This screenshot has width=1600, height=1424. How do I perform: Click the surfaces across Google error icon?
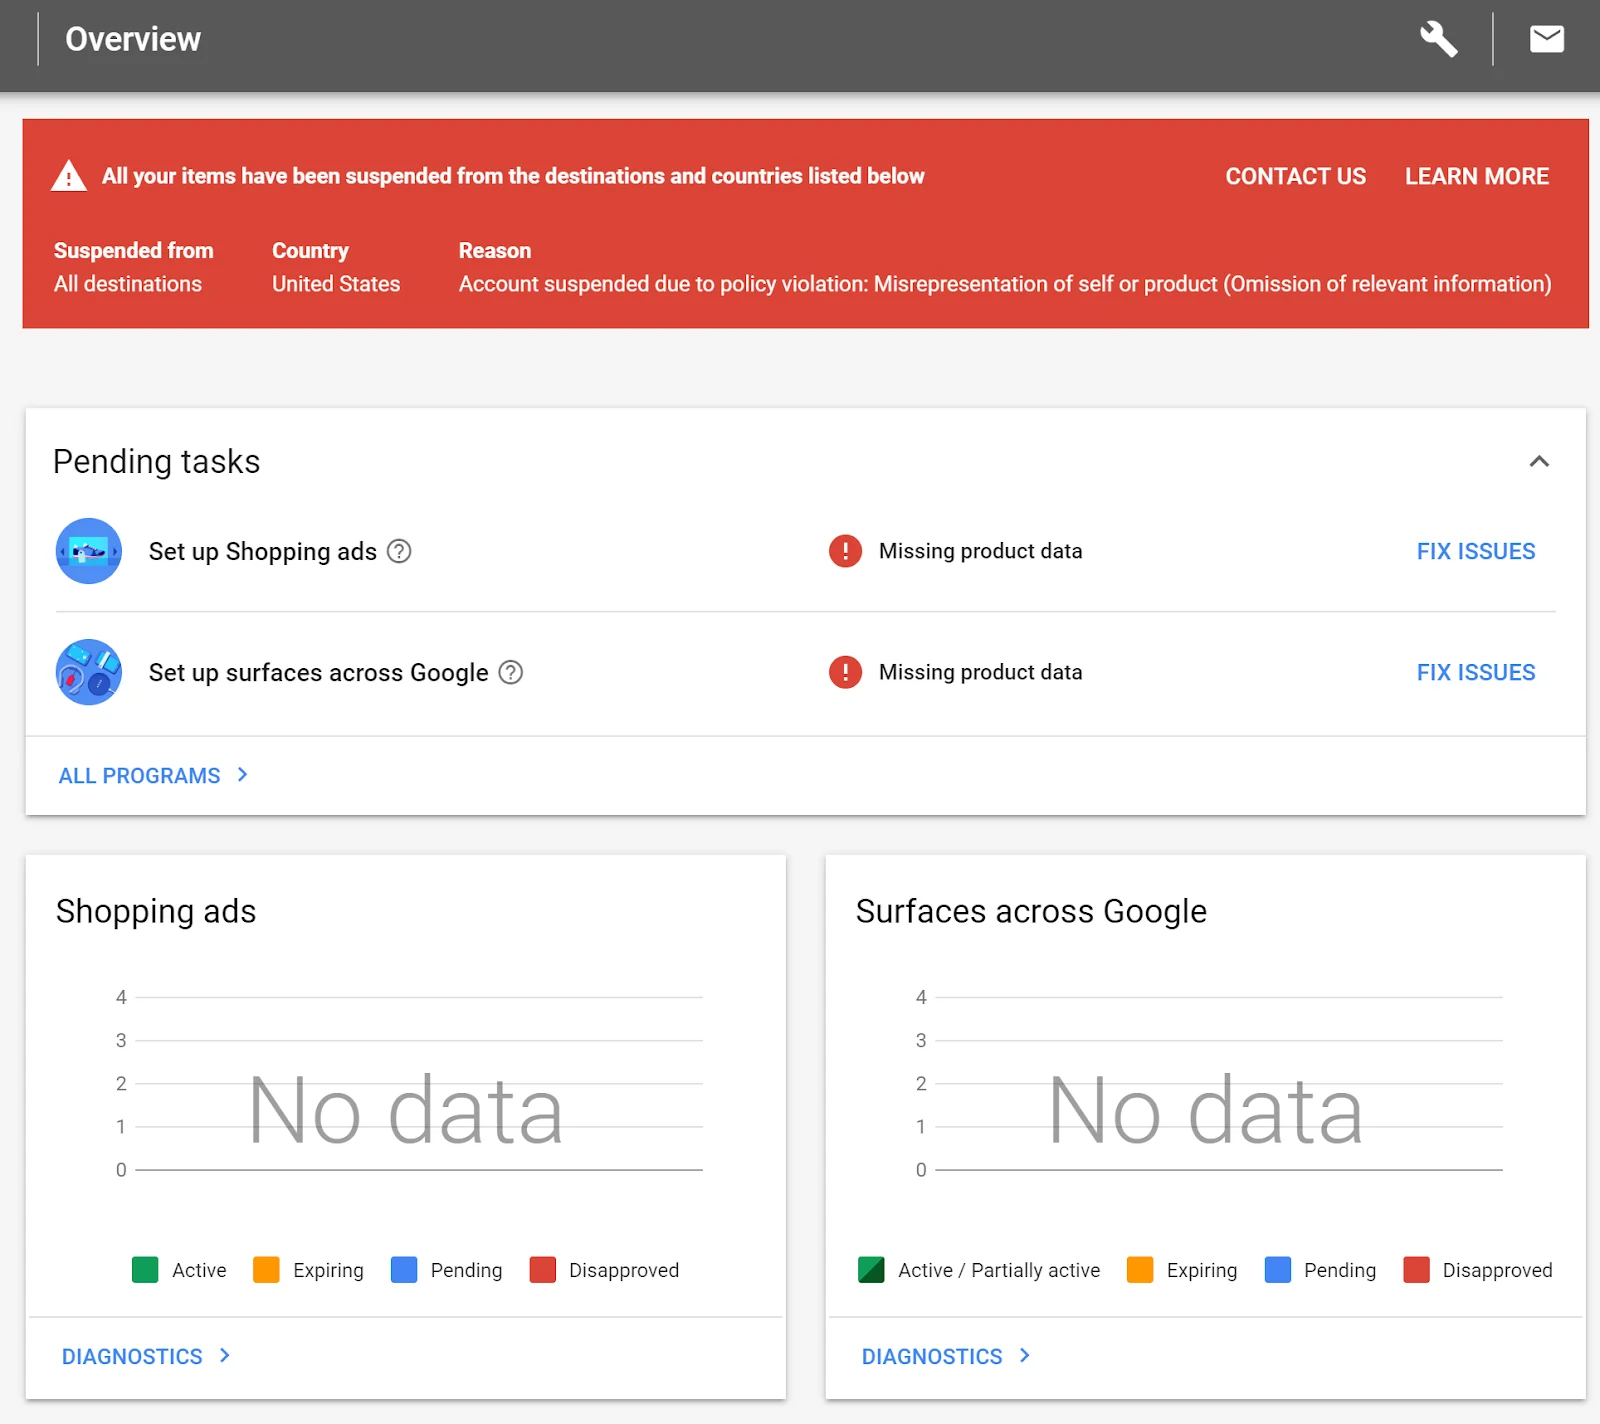coord(845,672)
